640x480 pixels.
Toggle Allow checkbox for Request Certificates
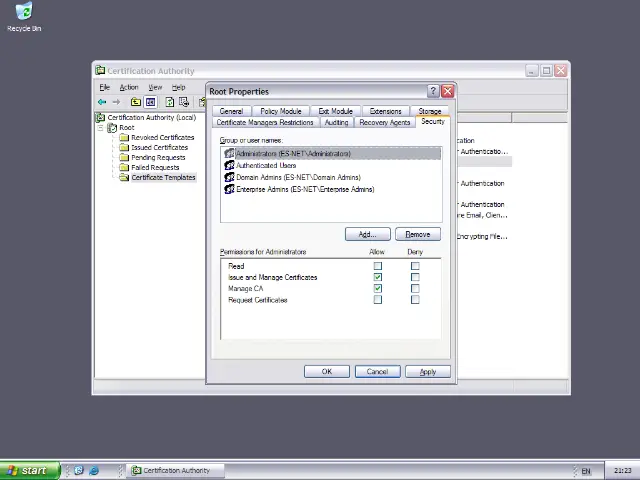pos(378,300)
